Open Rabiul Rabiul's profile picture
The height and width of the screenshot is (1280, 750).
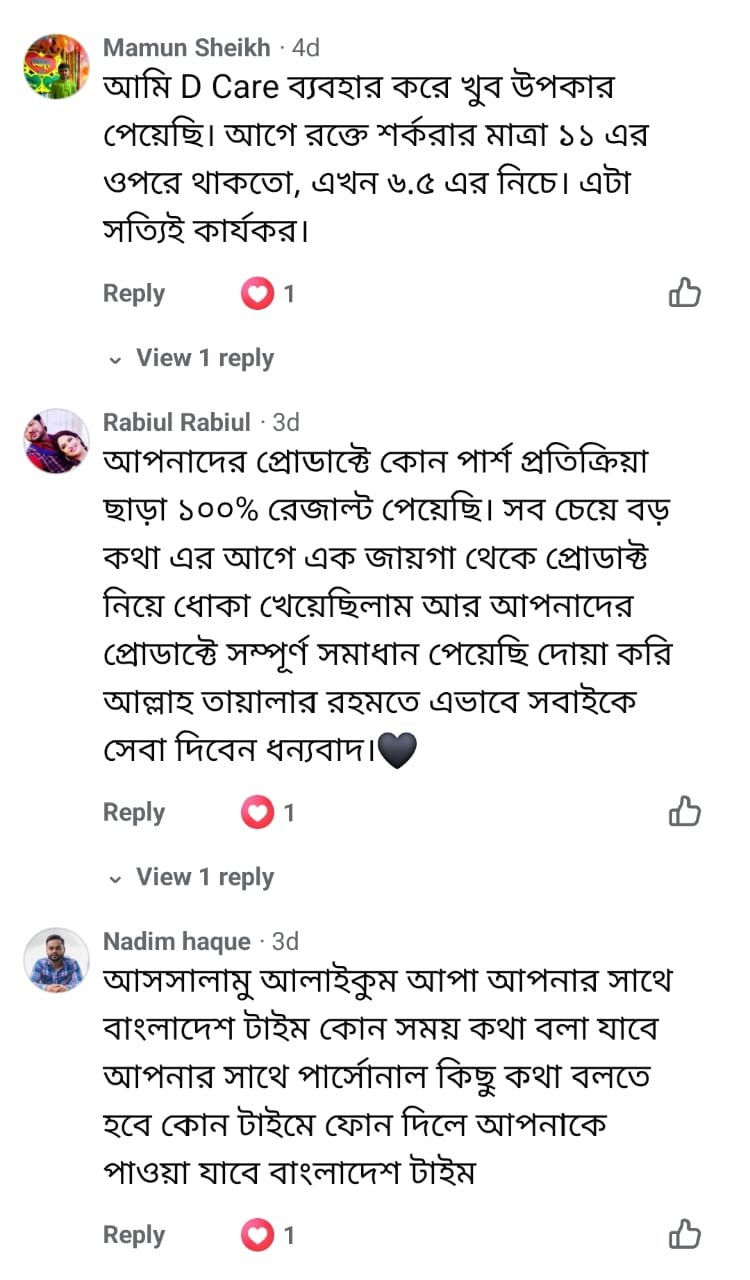[x=57, y=441]
